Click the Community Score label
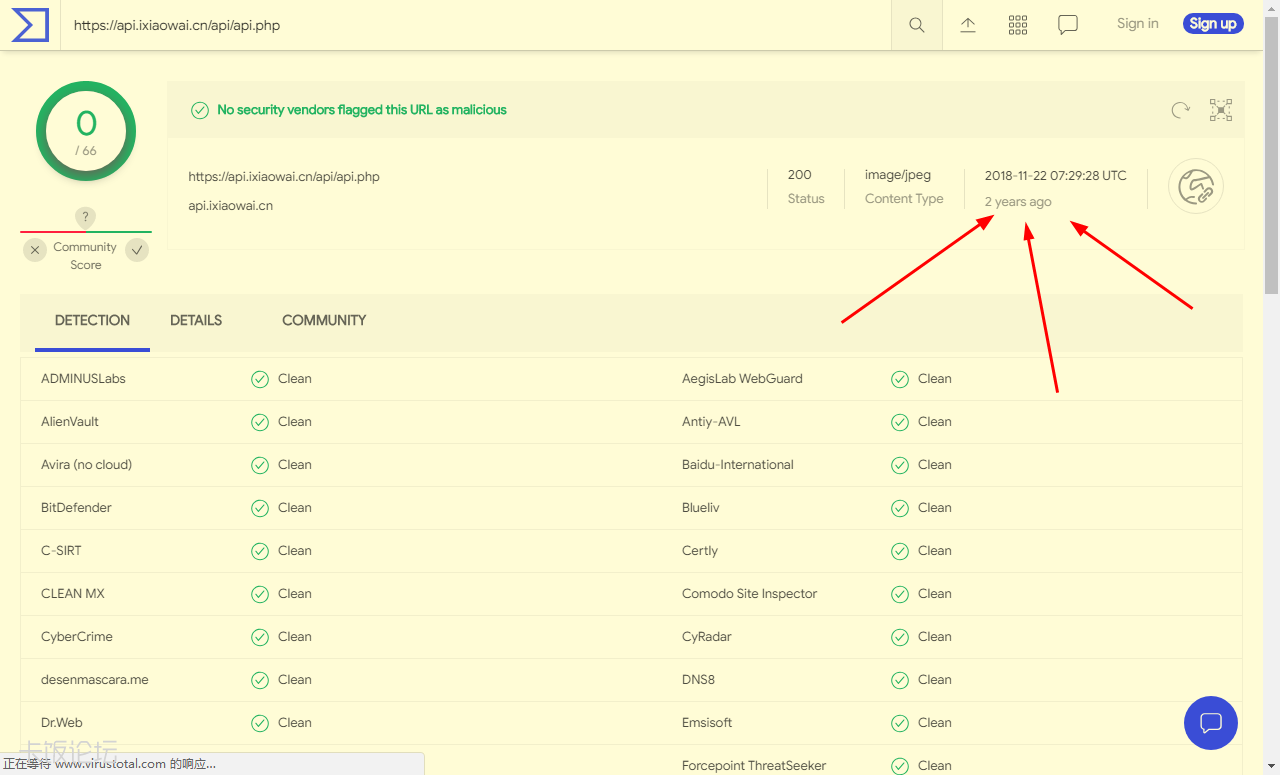Image resolution: width=1280 pixels, height=775 pixels. tap(85, 256)
